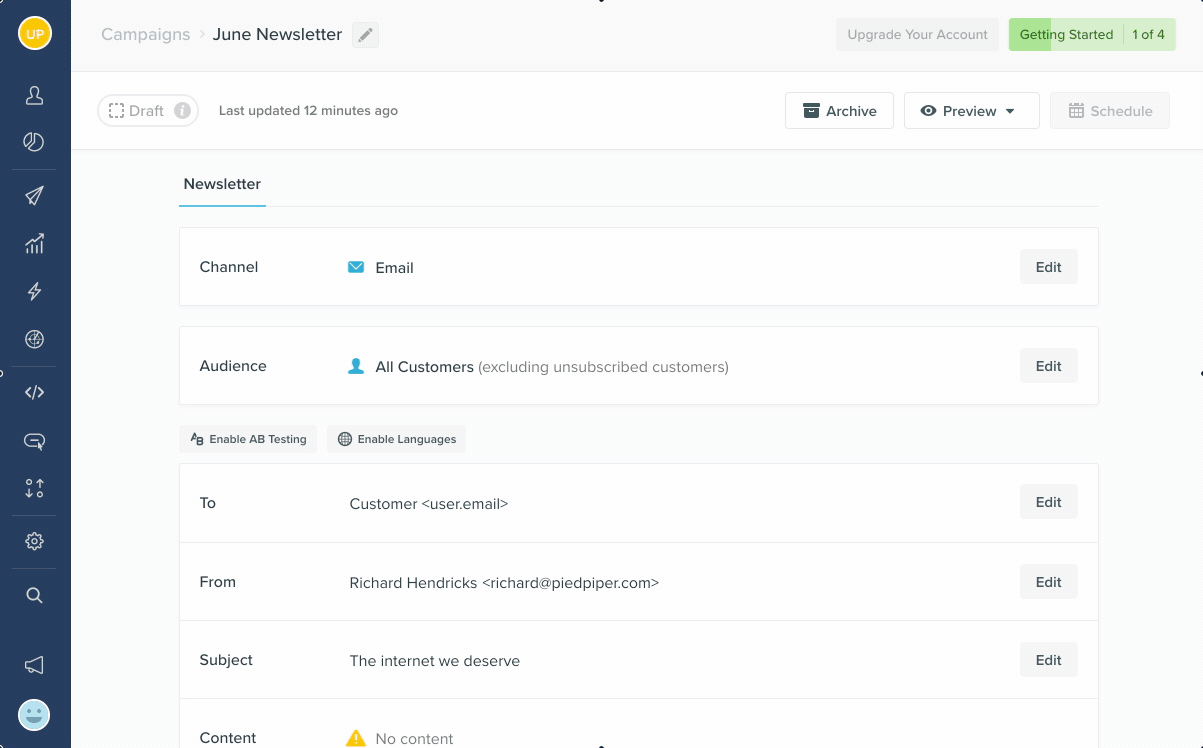This screenshot has height=748, width=1203.
Task: Check Getting Started progress 1 of 4
Action: click(x=1149, y=34)
